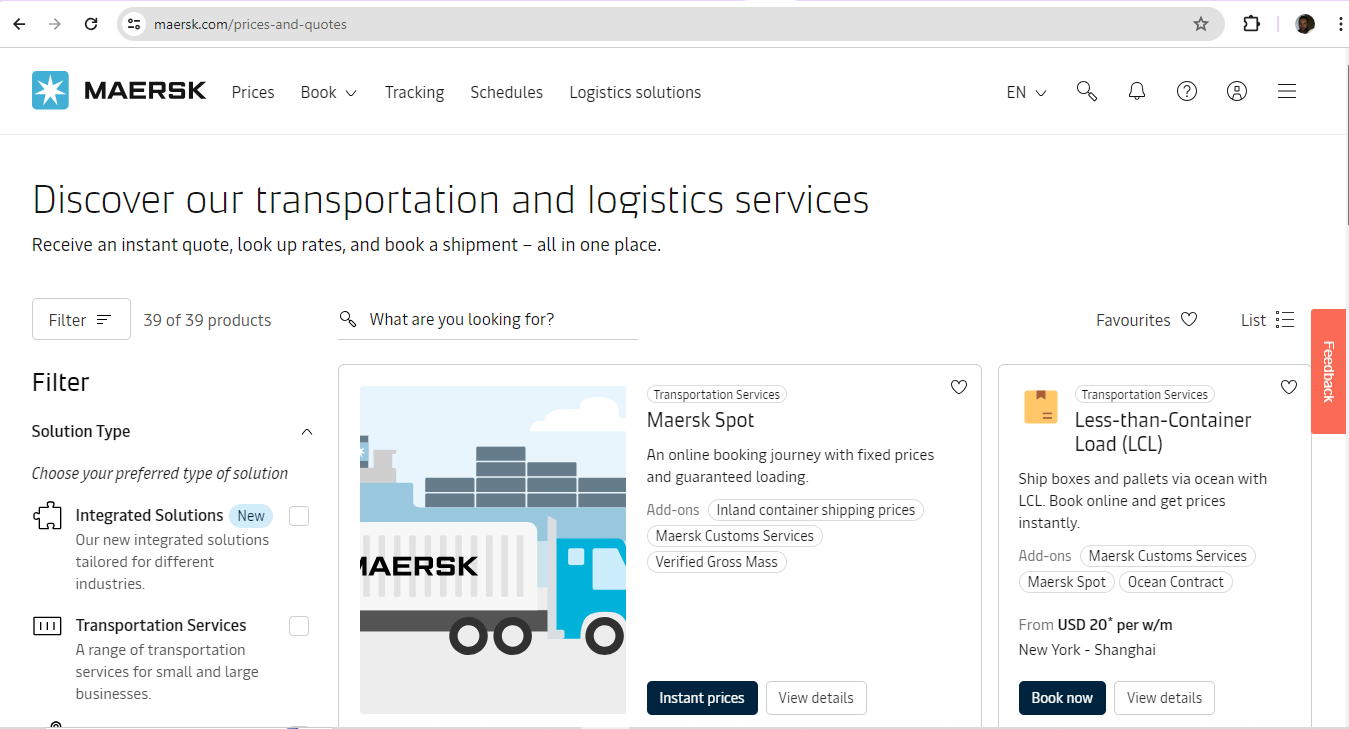Enable the Integrated Solutions filter

[x=298, y=515]
